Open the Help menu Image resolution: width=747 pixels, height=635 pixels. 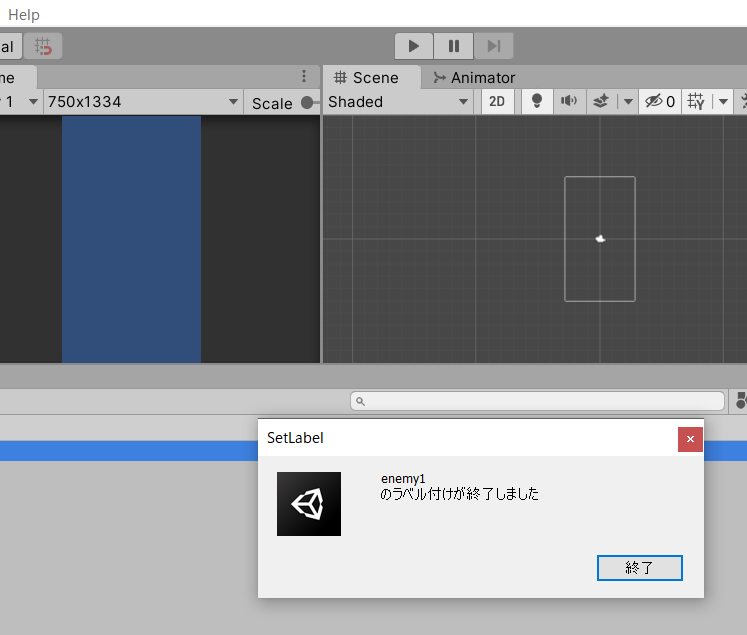(24, 15)
